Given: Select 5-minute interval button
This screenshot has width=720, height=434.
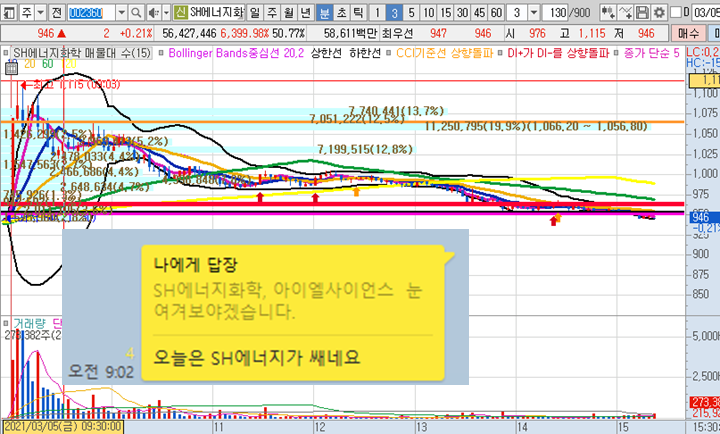Looking at the screenshot, I should click(x=411, y=12).
